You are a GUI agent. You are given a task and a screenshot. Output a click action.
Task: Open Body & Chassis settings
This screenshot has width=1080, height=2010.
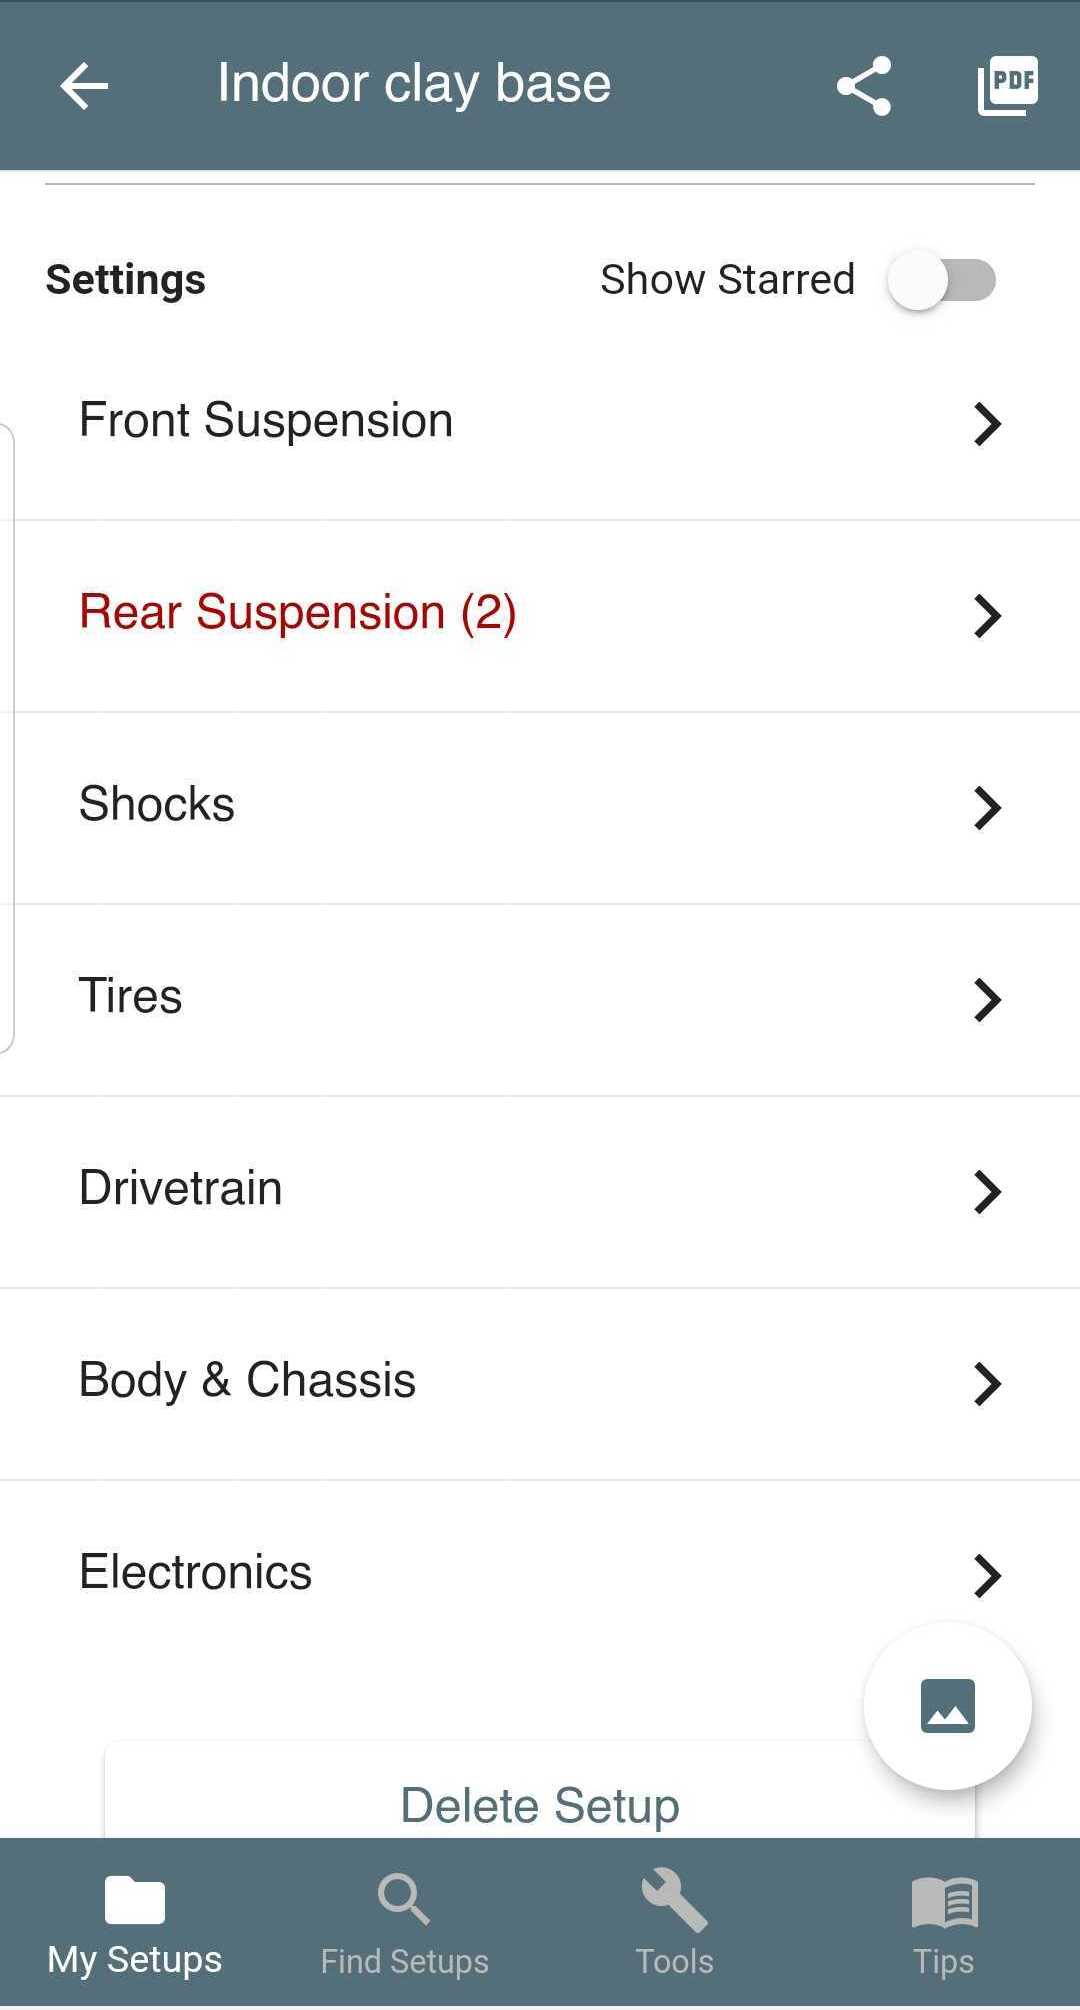point(540,1382)
